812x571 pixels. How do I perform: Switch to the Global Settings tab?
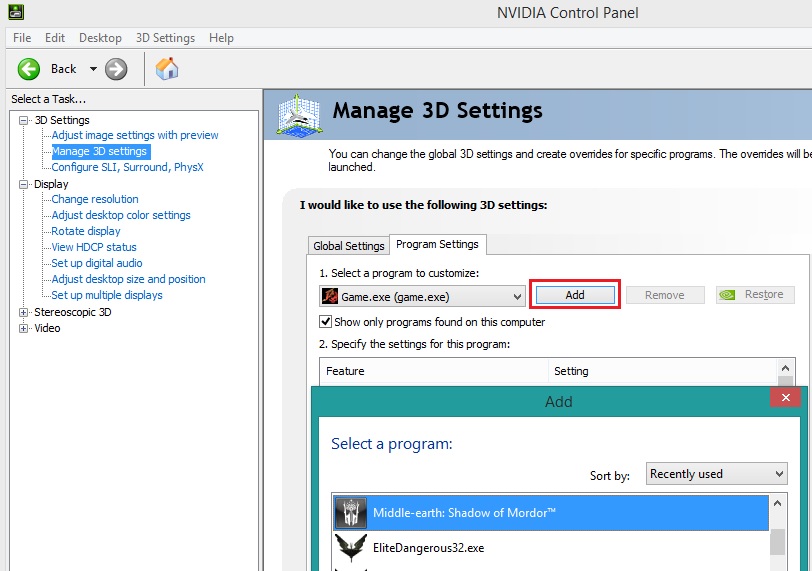pos(349,246)
